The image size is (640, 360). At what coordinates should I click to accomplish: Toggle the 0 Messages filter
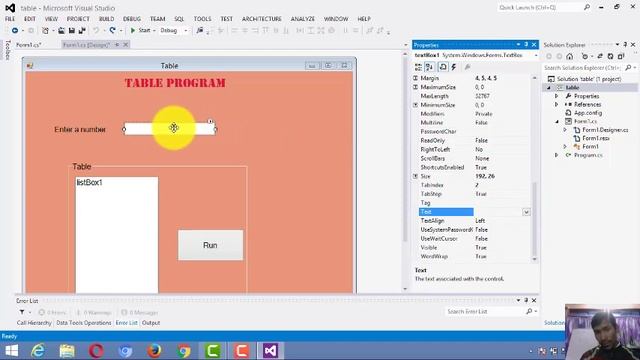point(140,313)
